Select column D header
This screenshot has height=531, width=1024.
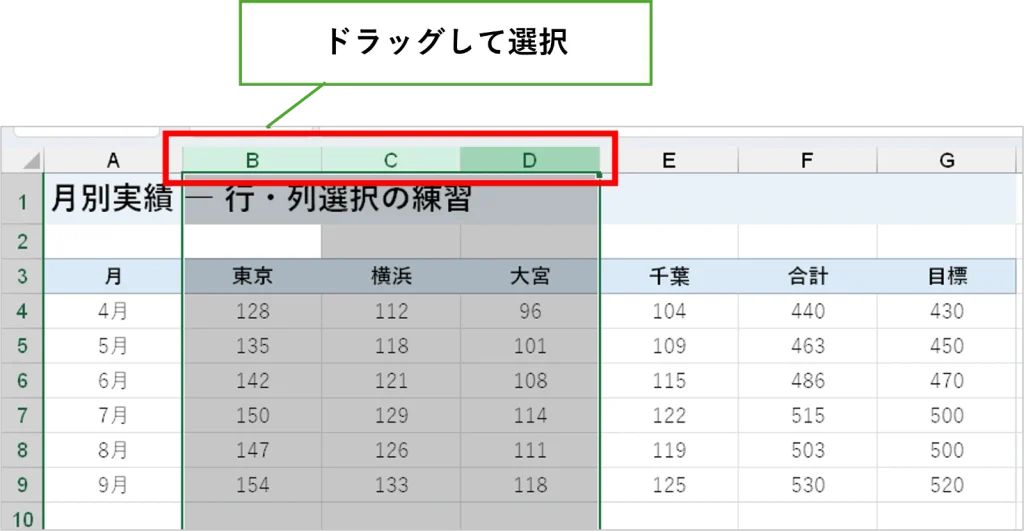click(x=530, y=160)
